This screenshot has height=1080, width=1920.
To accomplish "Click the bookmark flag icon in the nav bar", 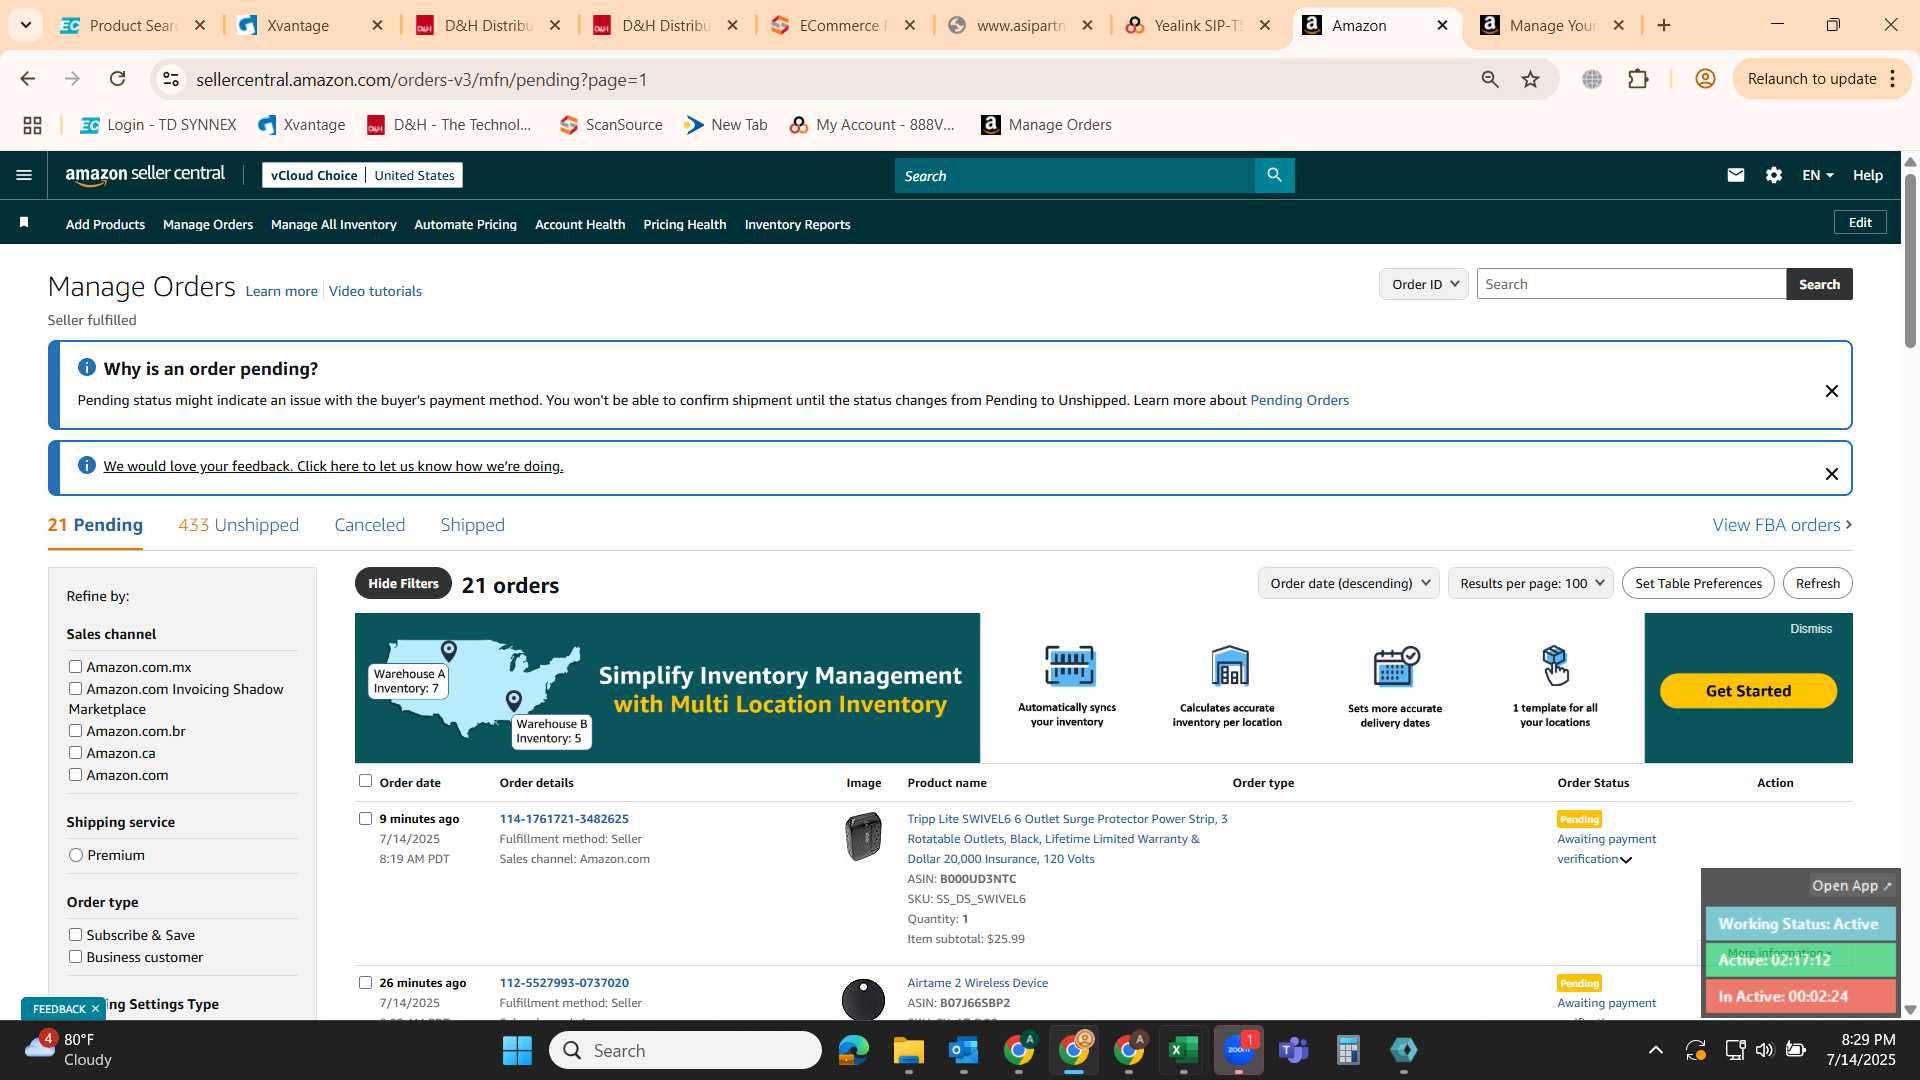I will (x=24, y=223).
